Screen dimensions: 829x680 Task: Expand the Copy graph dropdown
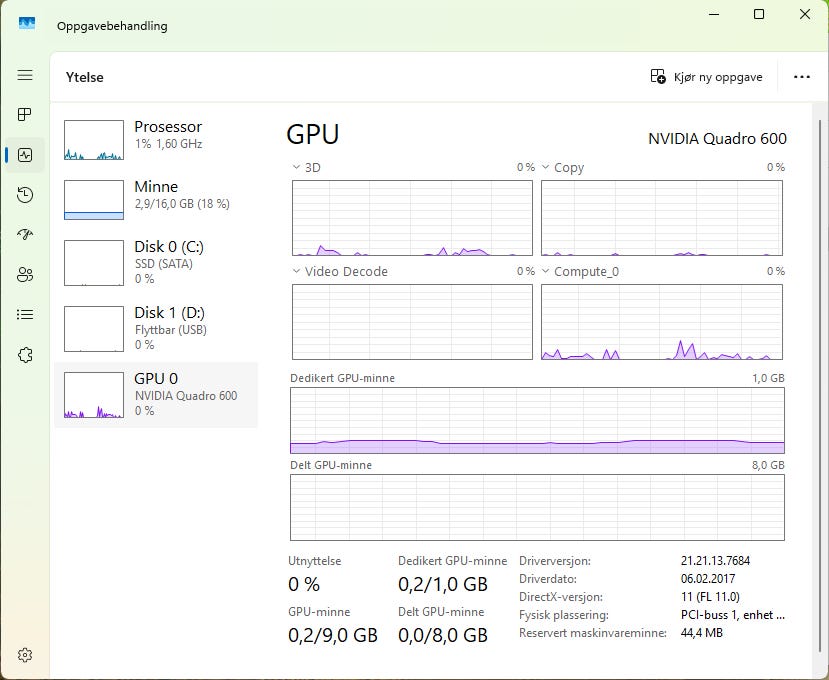[x=546, y=168]
